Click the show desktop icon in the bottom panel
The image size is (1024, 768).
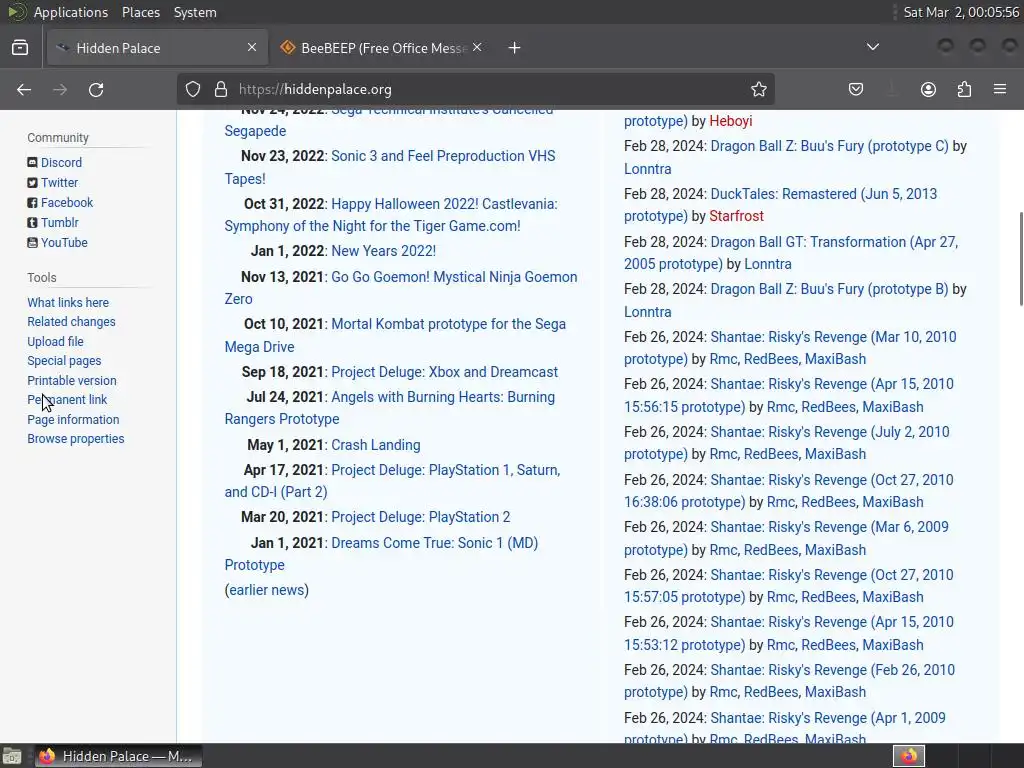[12, 756]
